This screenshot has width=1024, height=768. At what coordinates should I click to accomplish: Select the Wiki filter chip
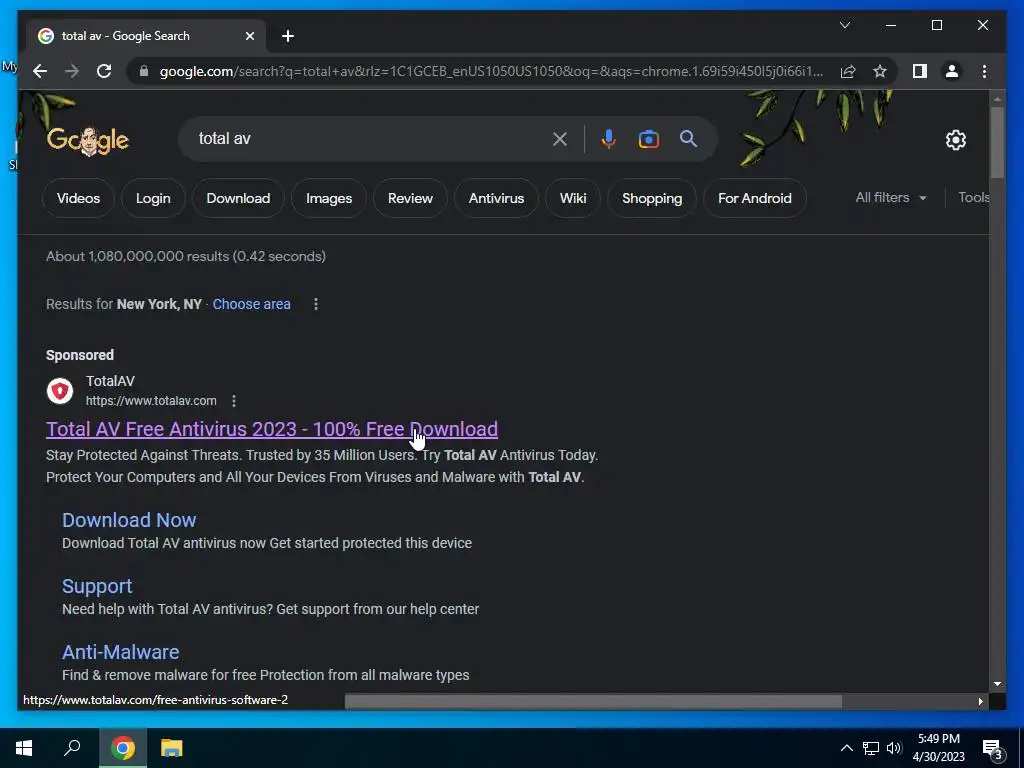573,198
